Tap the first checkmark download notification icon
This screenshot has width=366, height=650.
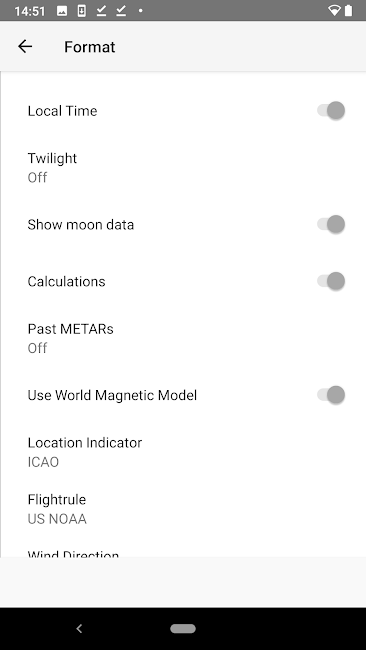pos(101,11)
